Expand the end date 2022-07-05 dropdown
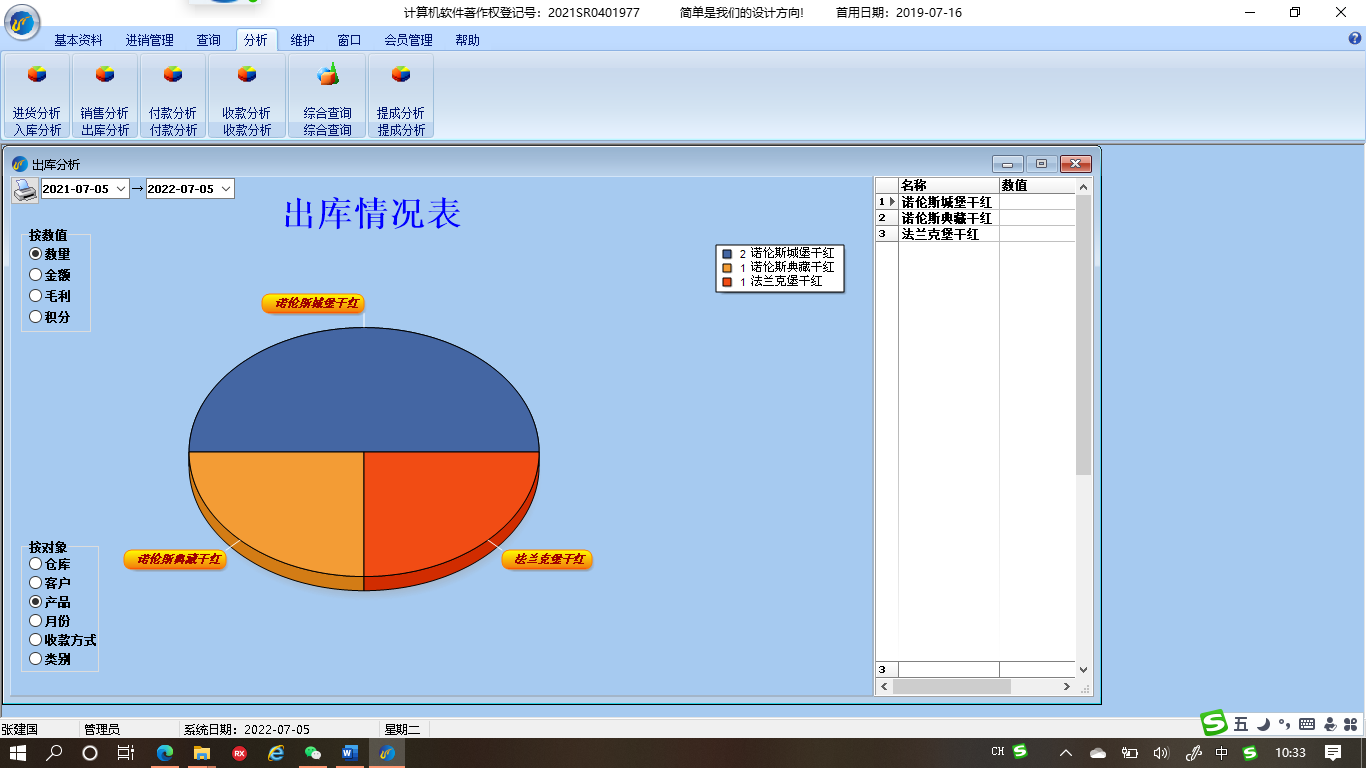This screenshot has height=768, width=1366. click(x=226, y=189)
